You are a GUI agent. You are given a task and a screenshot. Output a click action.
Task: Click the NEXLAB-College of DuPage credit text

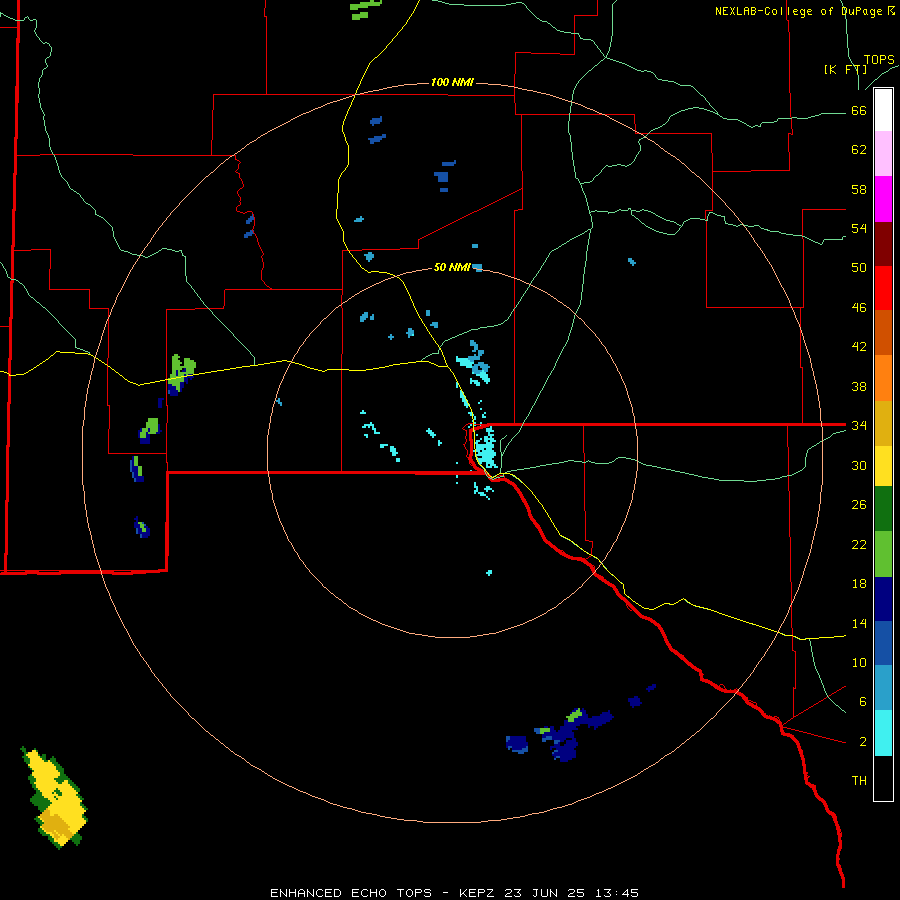coord(805,11)
